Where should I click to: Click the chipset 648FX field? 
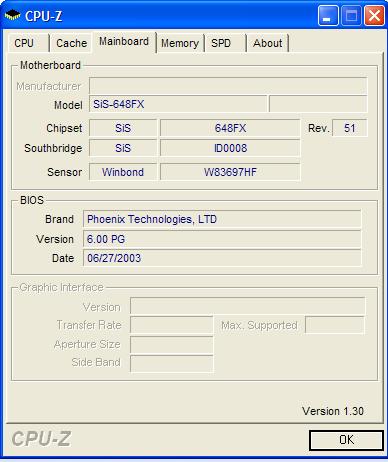(x=230, y=128)
